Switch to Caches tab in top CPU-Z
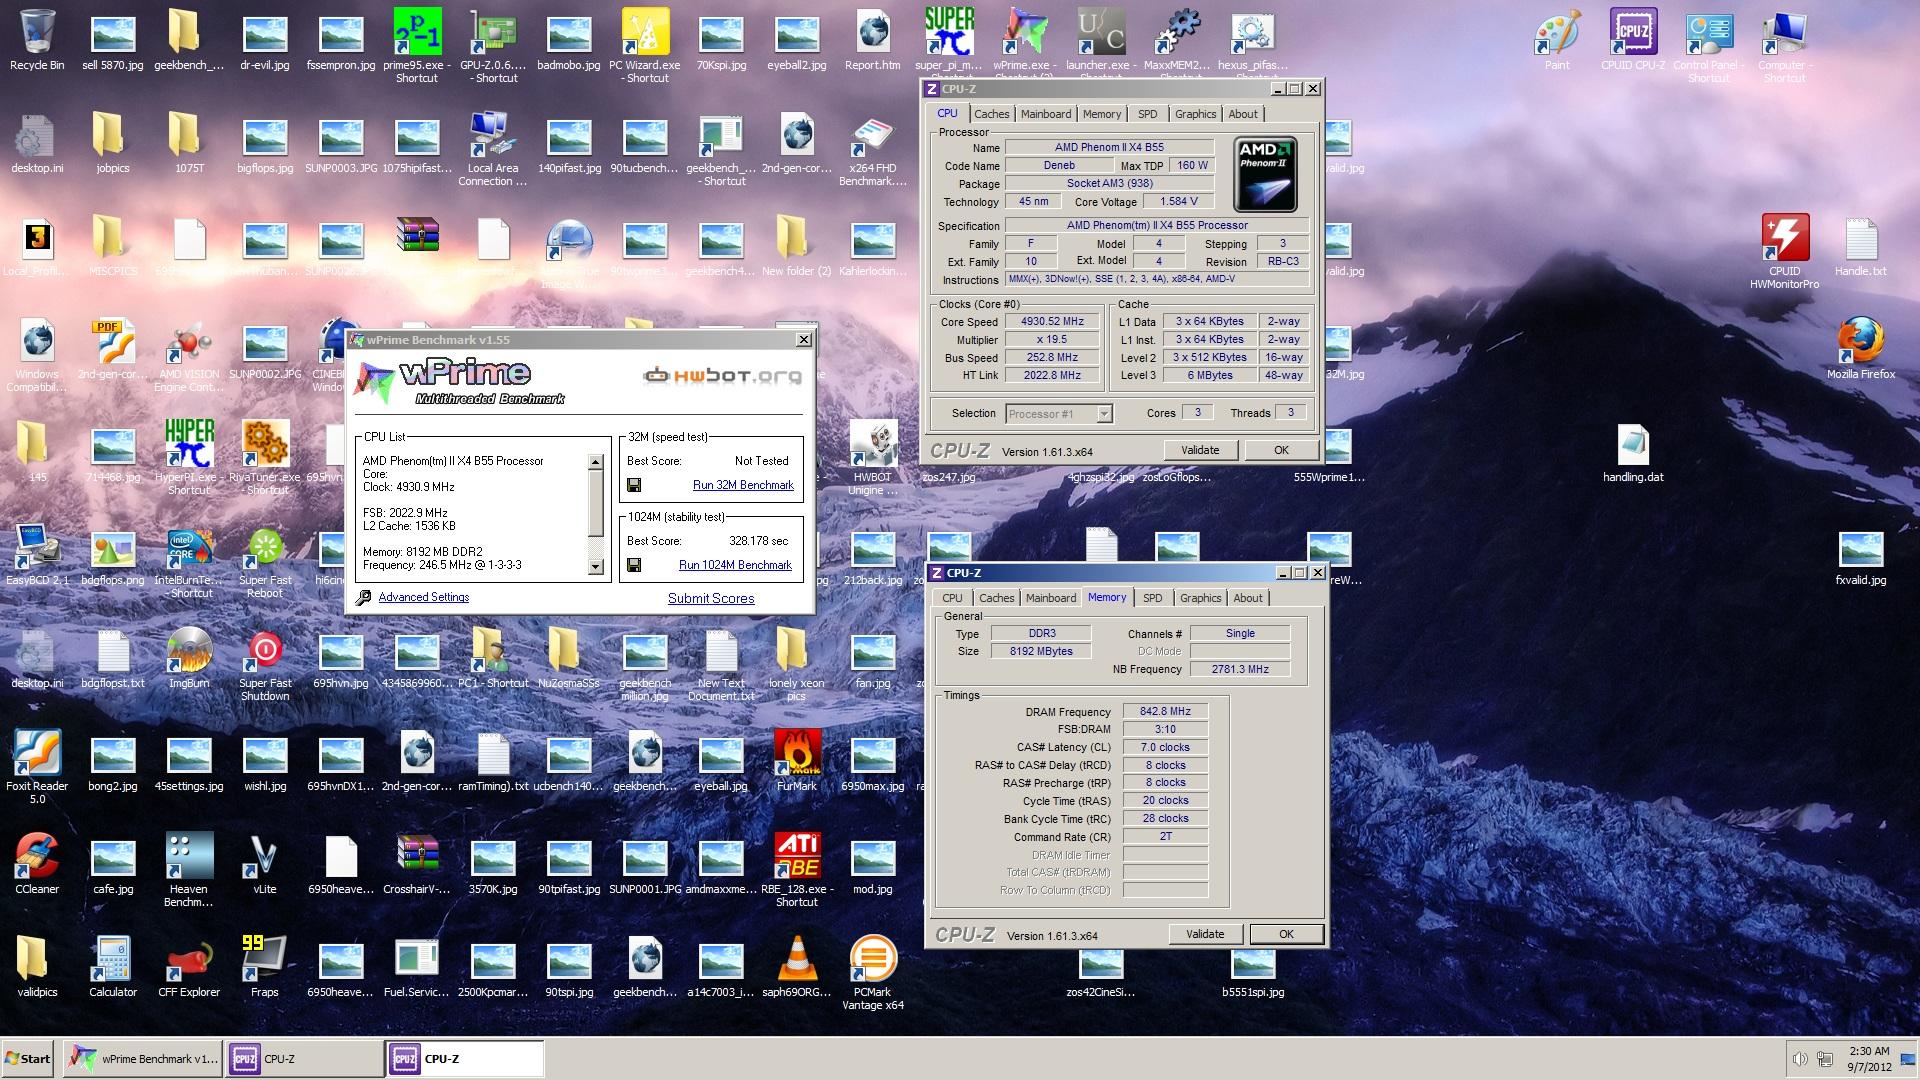Screen dimensions: 1920x1080 tap(992, 114)
